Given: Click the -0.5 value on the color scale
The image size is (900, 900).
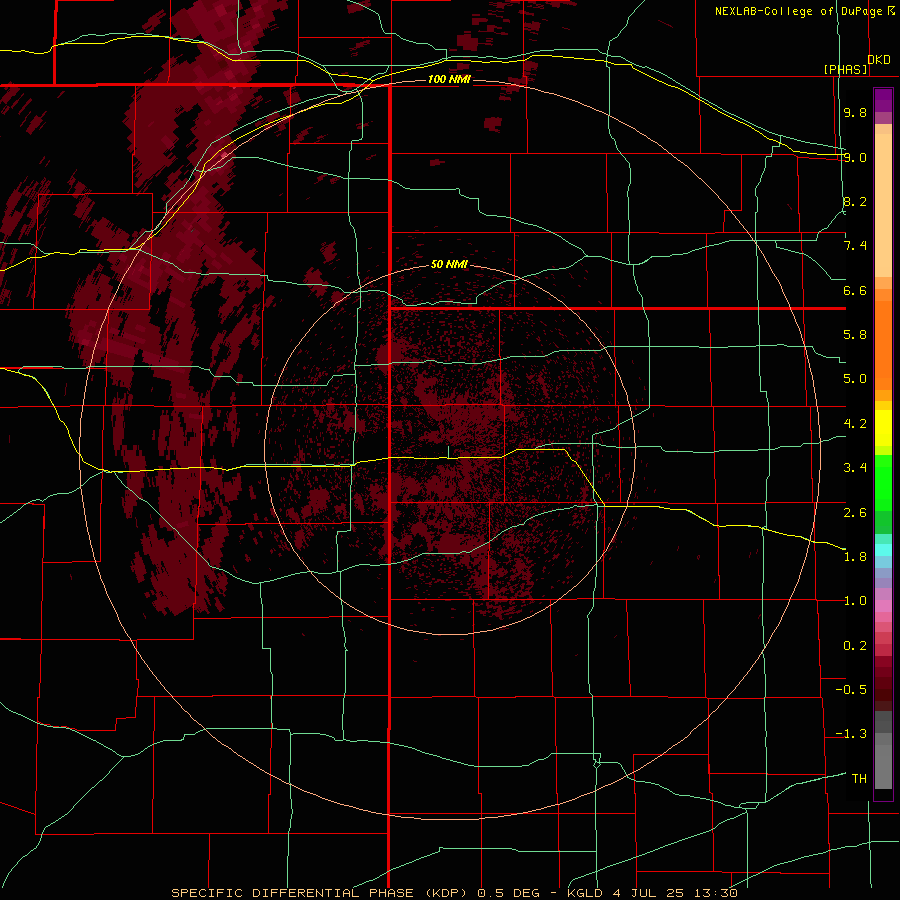Looking at the screenshot, I should pos(851,690).
